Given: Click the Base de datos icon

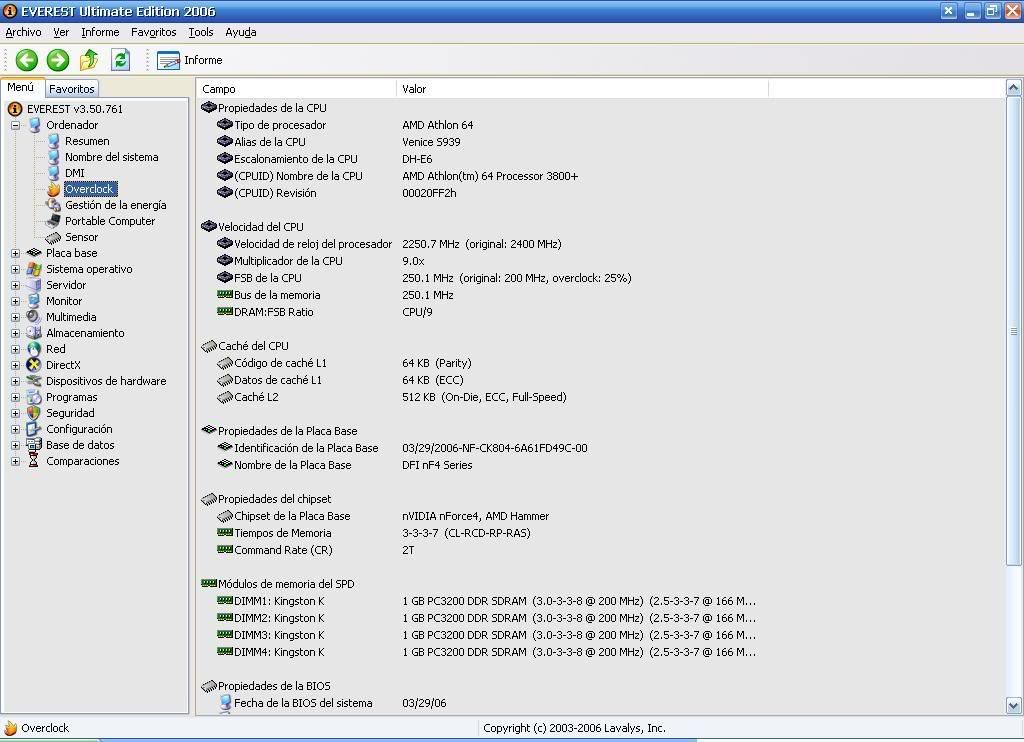Looking at the screenshot, I should point(34,445).
